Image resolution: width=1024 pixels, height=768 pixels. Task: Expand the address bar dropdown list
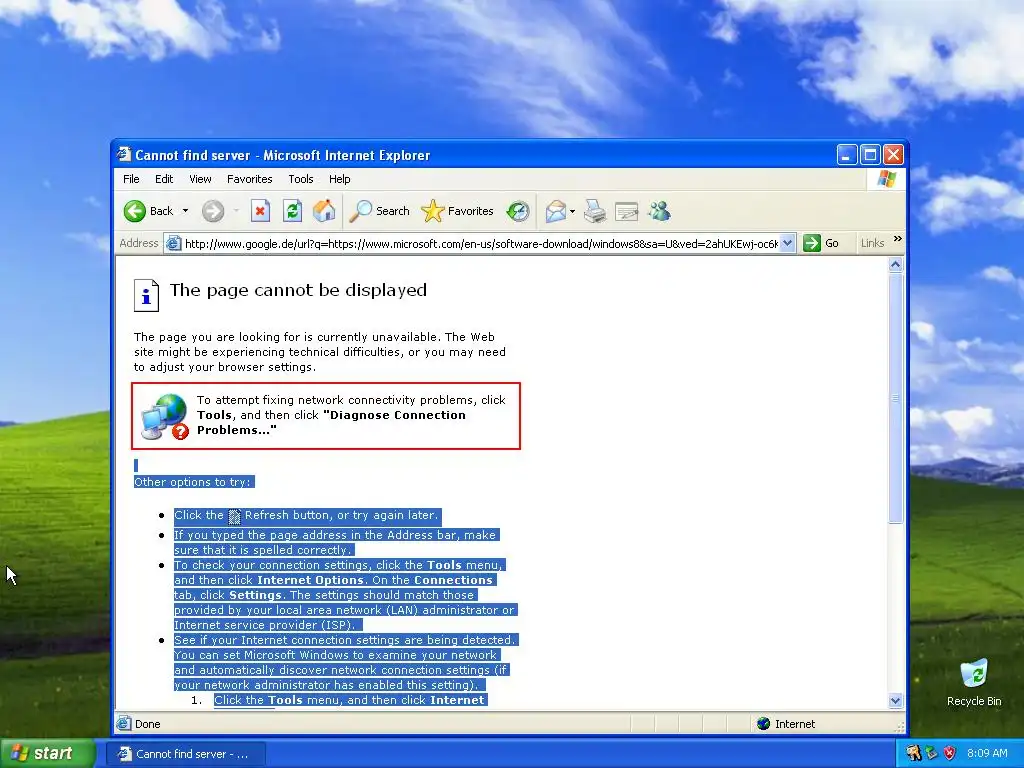click(788, 244)
